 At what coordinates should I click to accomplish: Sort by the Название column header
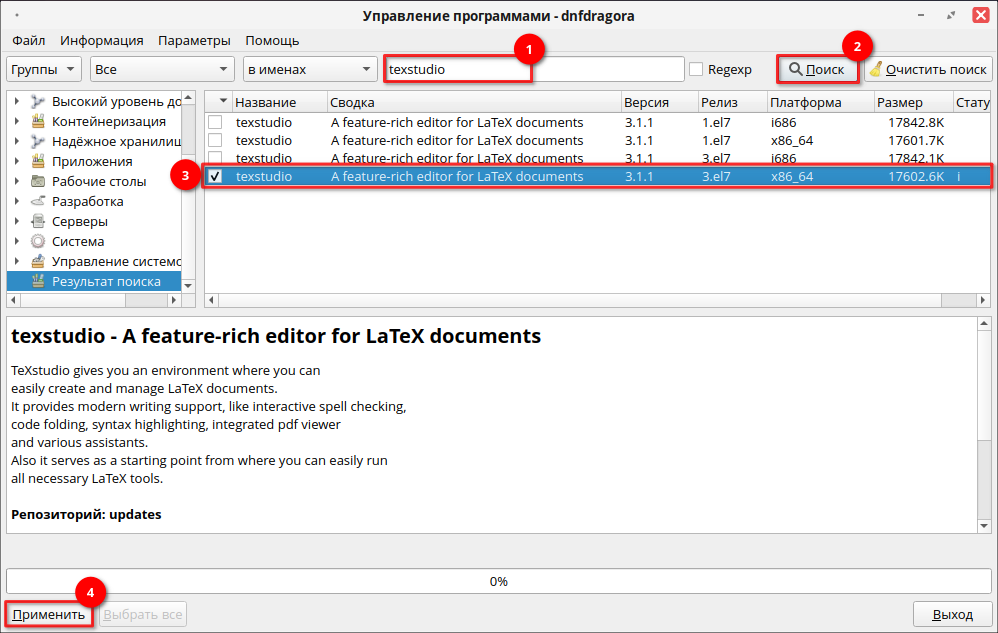[x=279, y=102]
